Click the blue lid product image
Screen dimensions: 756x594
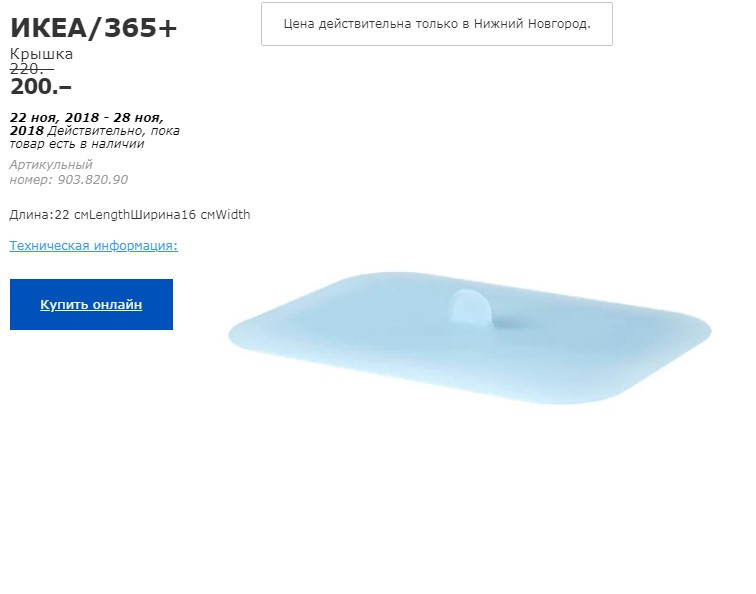pyautogui.click(x=470, y=337)
